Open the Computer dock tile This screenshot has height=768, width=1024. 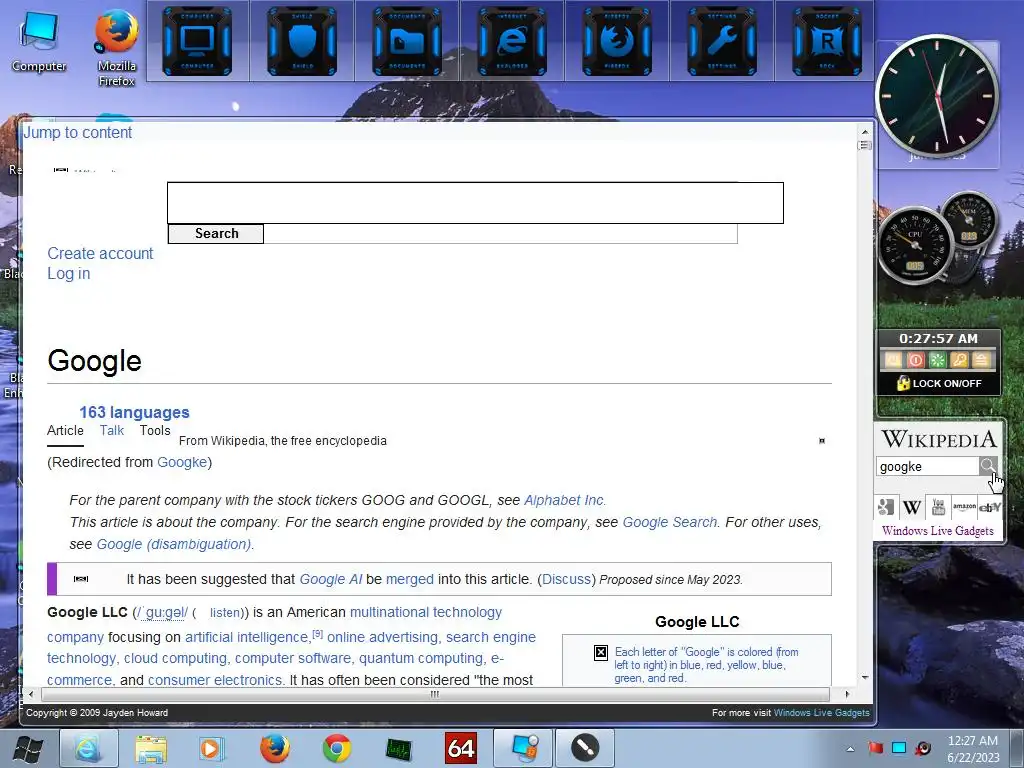click(x=197, y=41)
